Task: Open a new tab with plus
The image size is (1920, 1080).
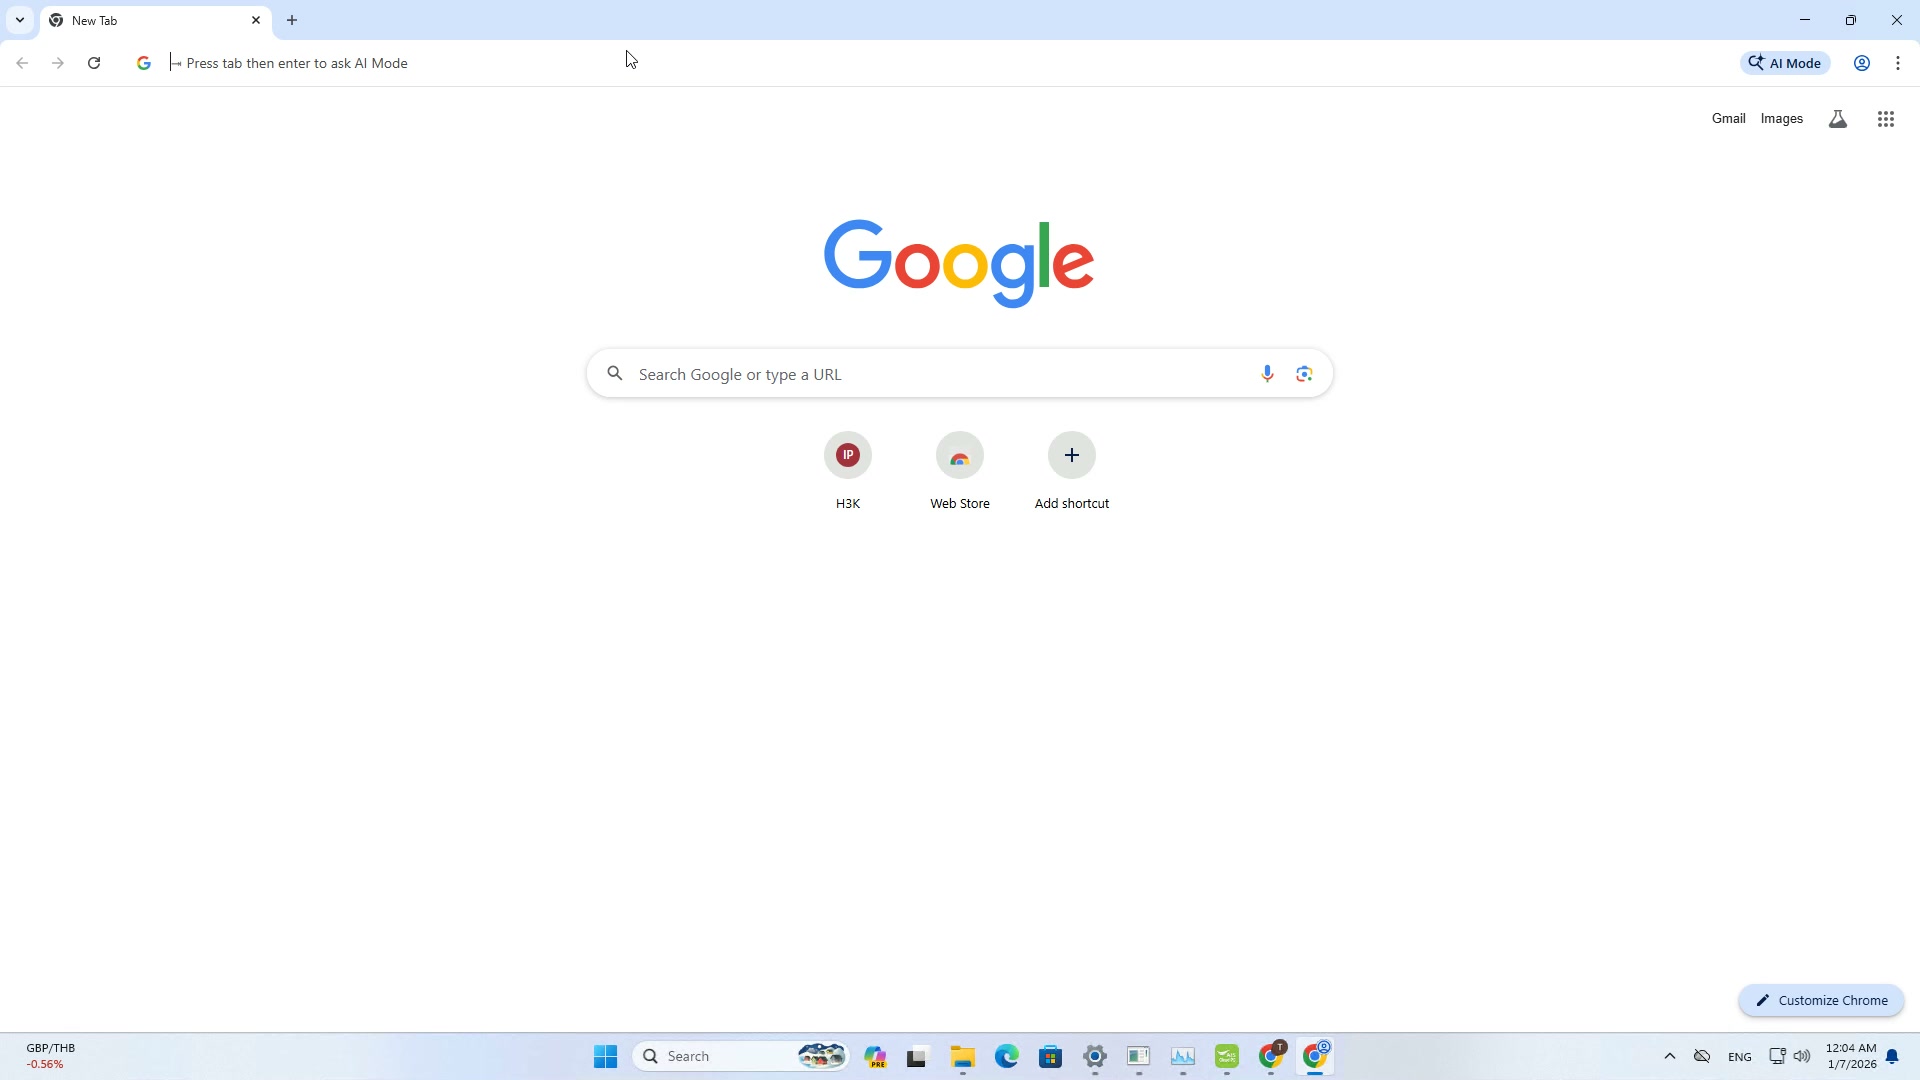Action: click(x=292, y=20)
